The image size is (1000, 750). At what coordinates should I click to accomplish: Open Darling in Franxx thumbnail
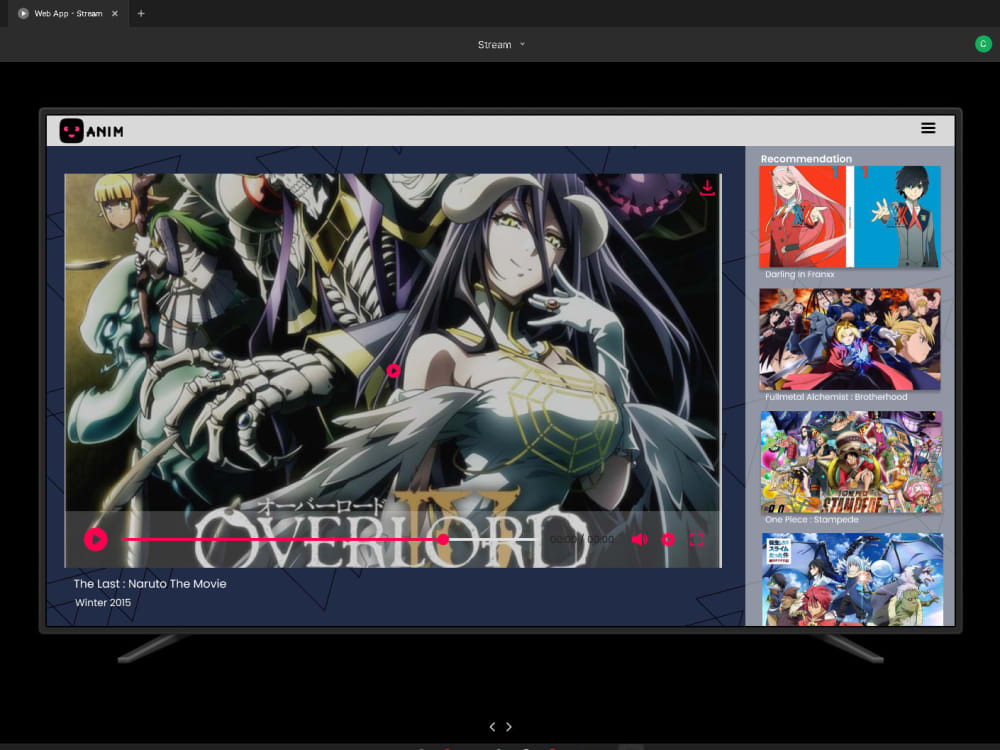(x=849, y=217)
